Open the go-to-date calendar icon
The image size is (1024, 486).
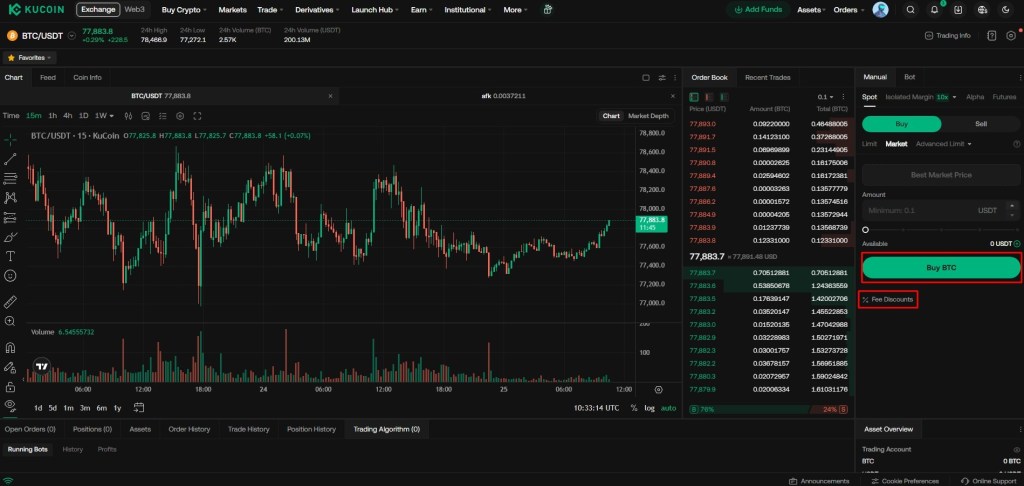139,408
